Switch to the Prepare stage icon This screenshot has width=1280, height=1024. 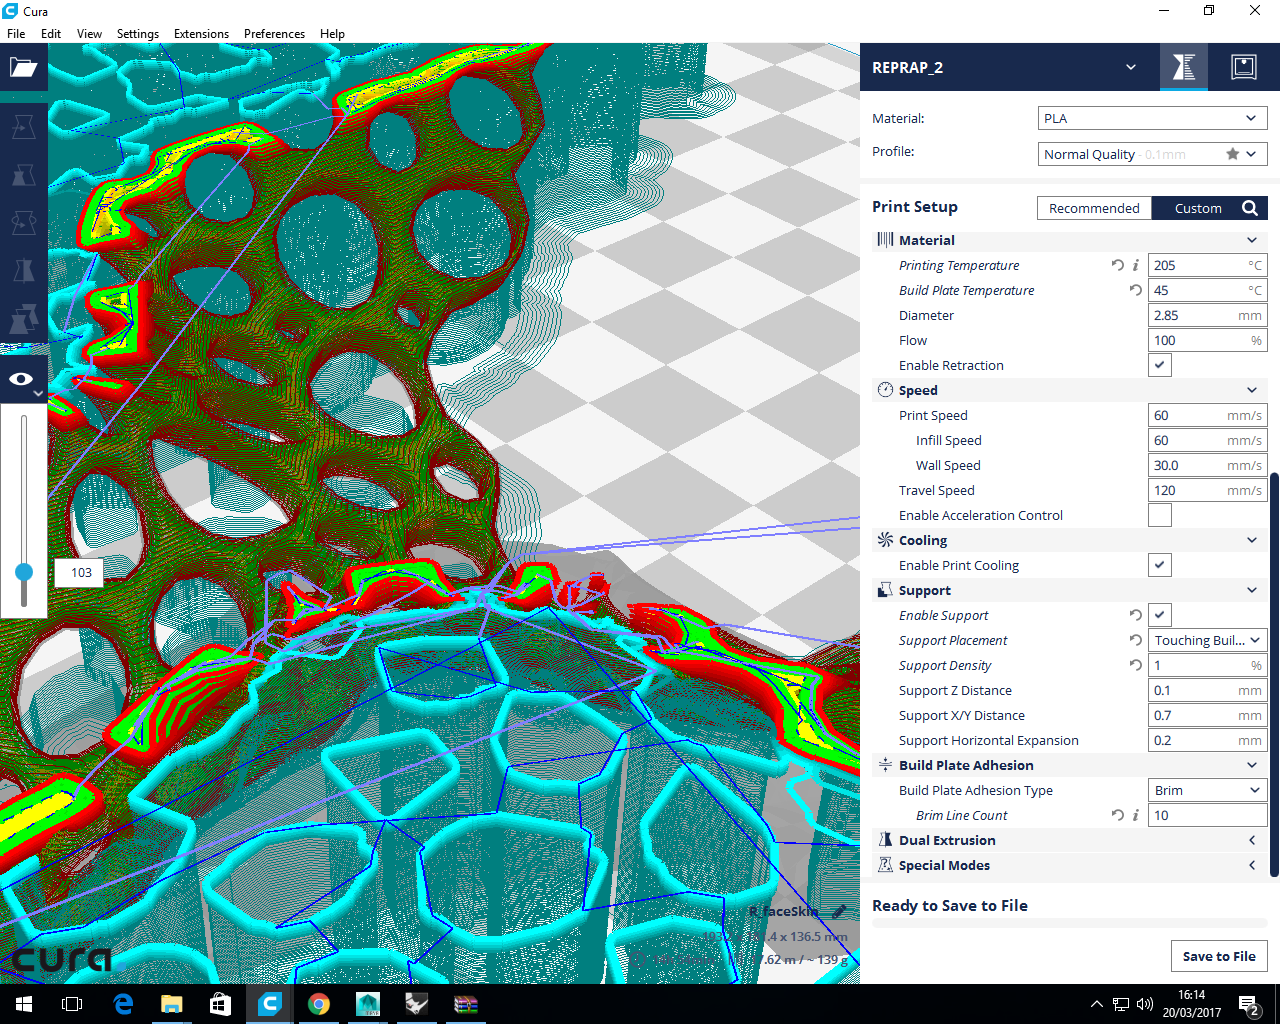(x=1184, y=67)
